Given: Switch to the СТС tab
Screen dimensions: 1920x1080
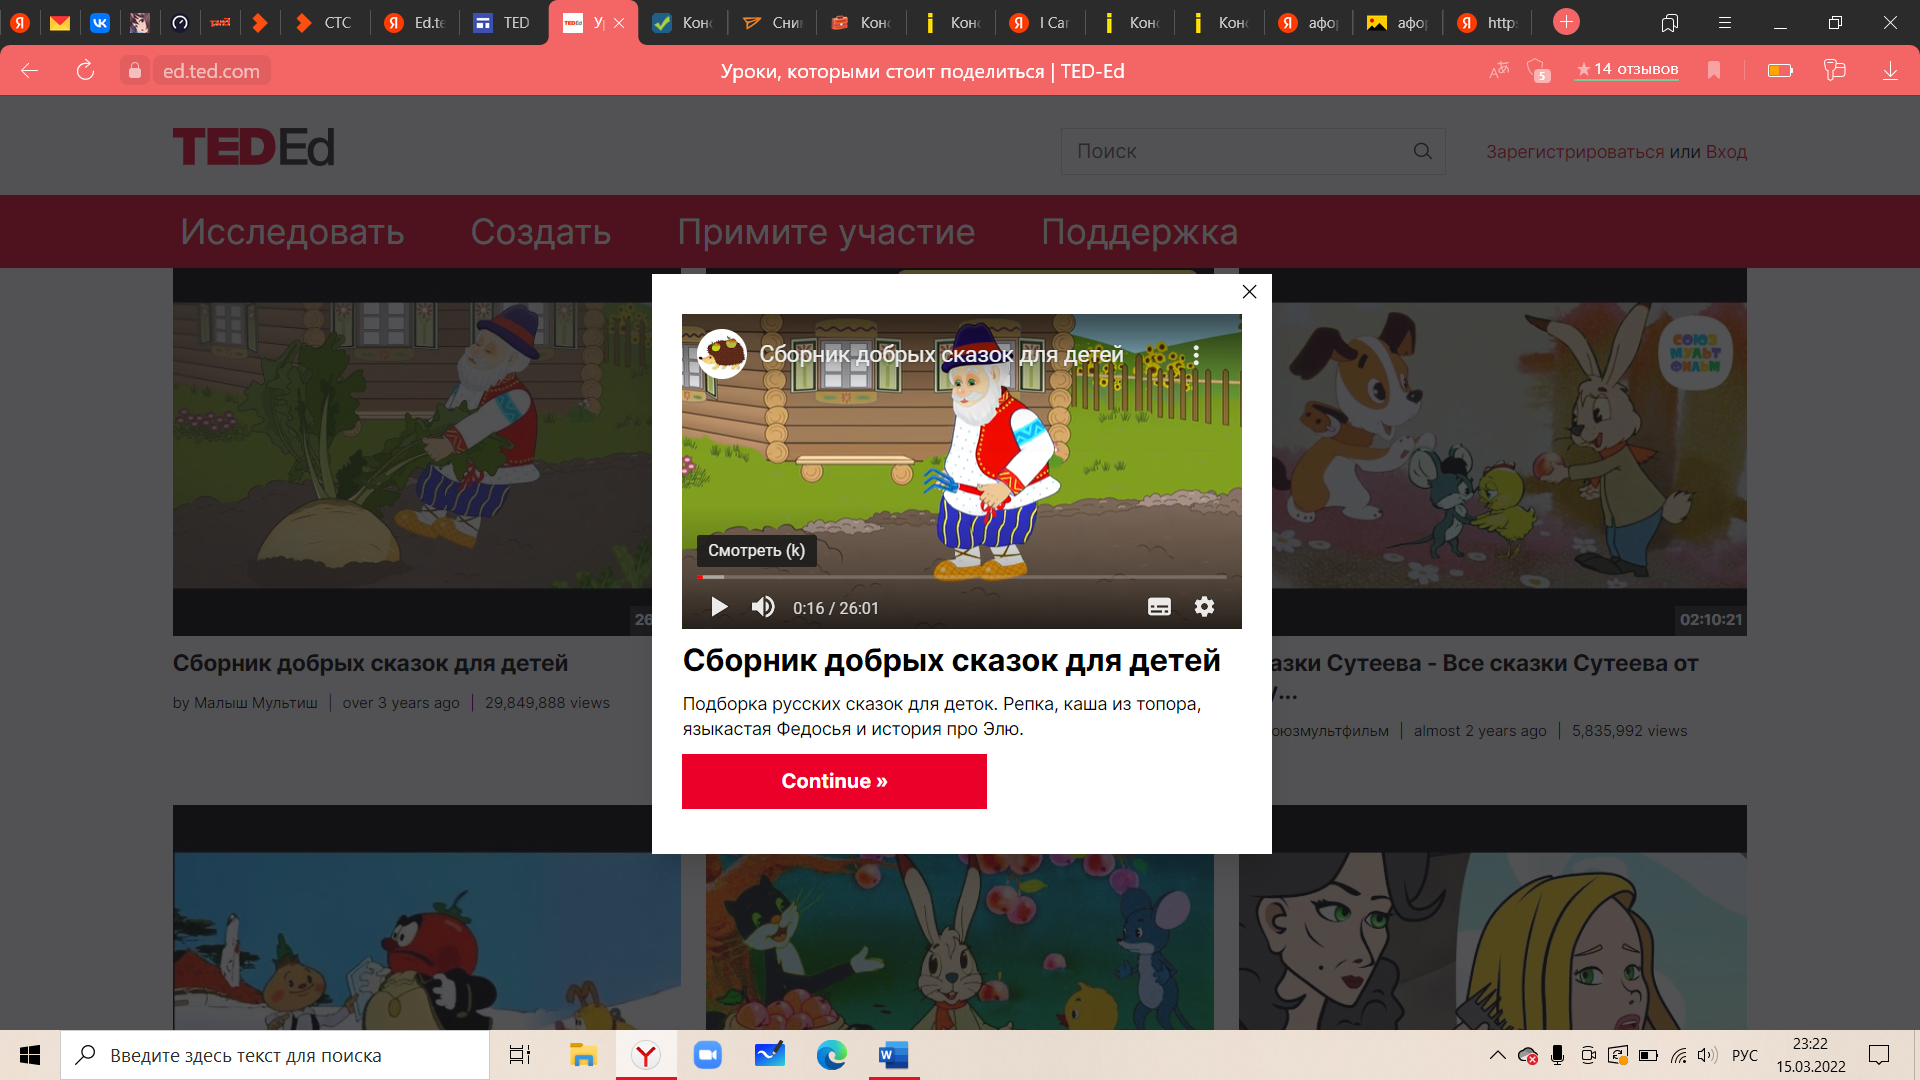Looking at the screenshot, I should [x=325, y=22].
